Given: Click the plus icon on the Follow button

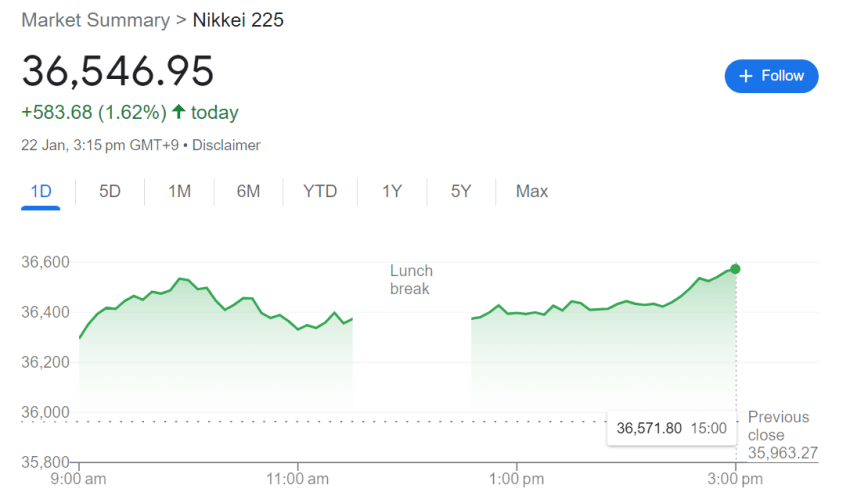Looking at the screenshot, I should click(745, 76).
